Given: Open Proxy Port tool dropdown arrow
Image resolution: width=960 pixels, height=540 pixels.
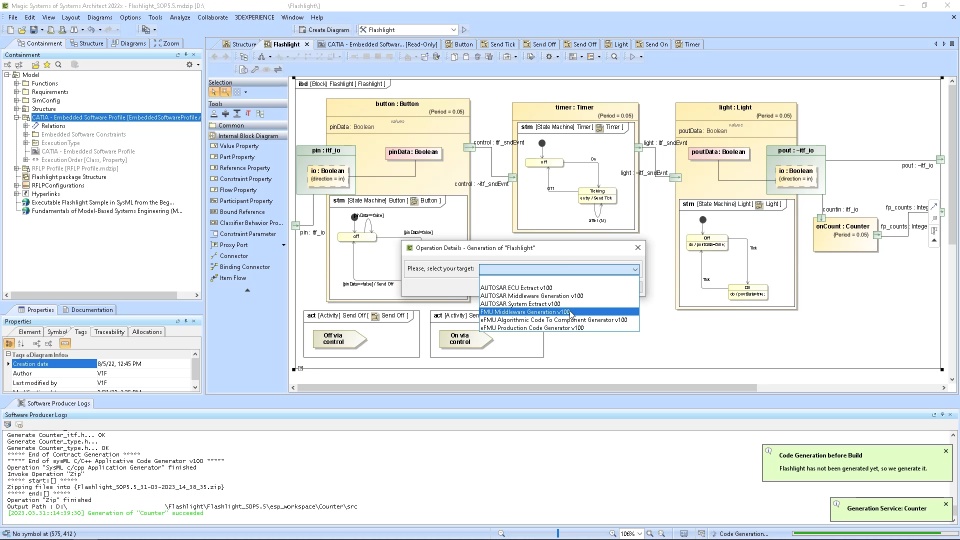Looking at the screenshot, I should pos(283,245).
